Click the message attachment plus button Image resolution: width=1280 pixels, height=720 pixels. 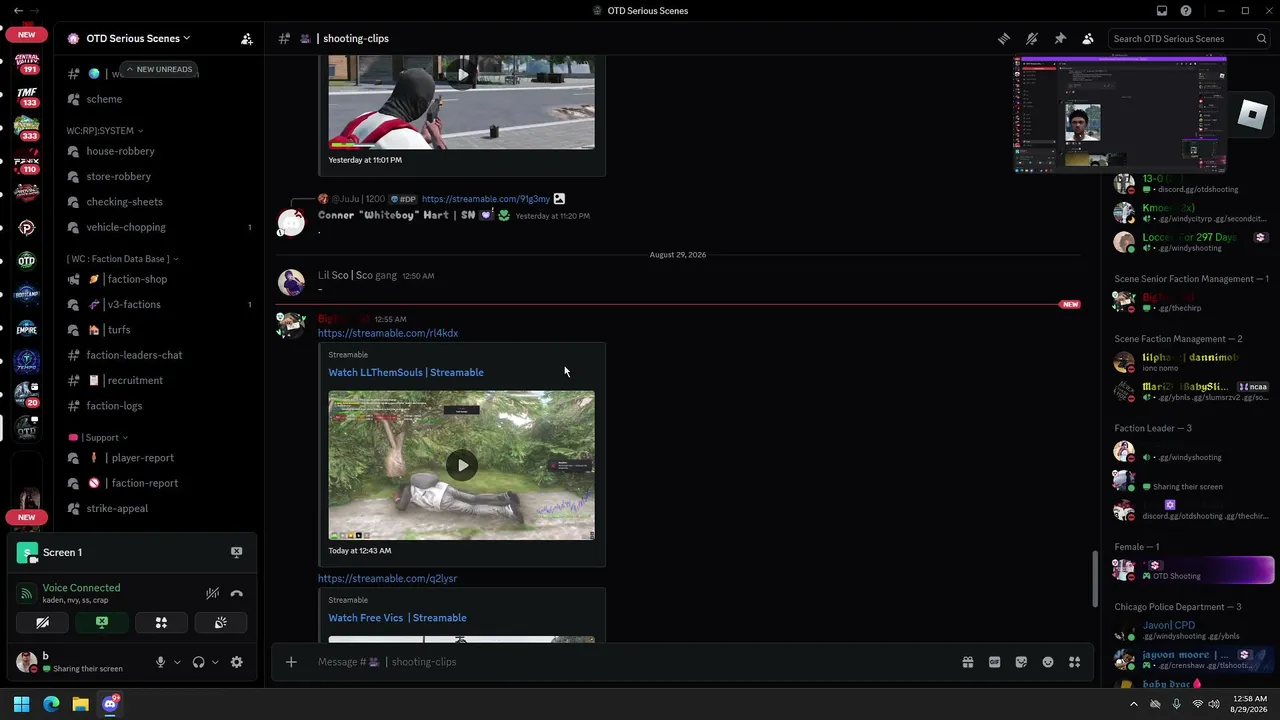pos(291,662)
